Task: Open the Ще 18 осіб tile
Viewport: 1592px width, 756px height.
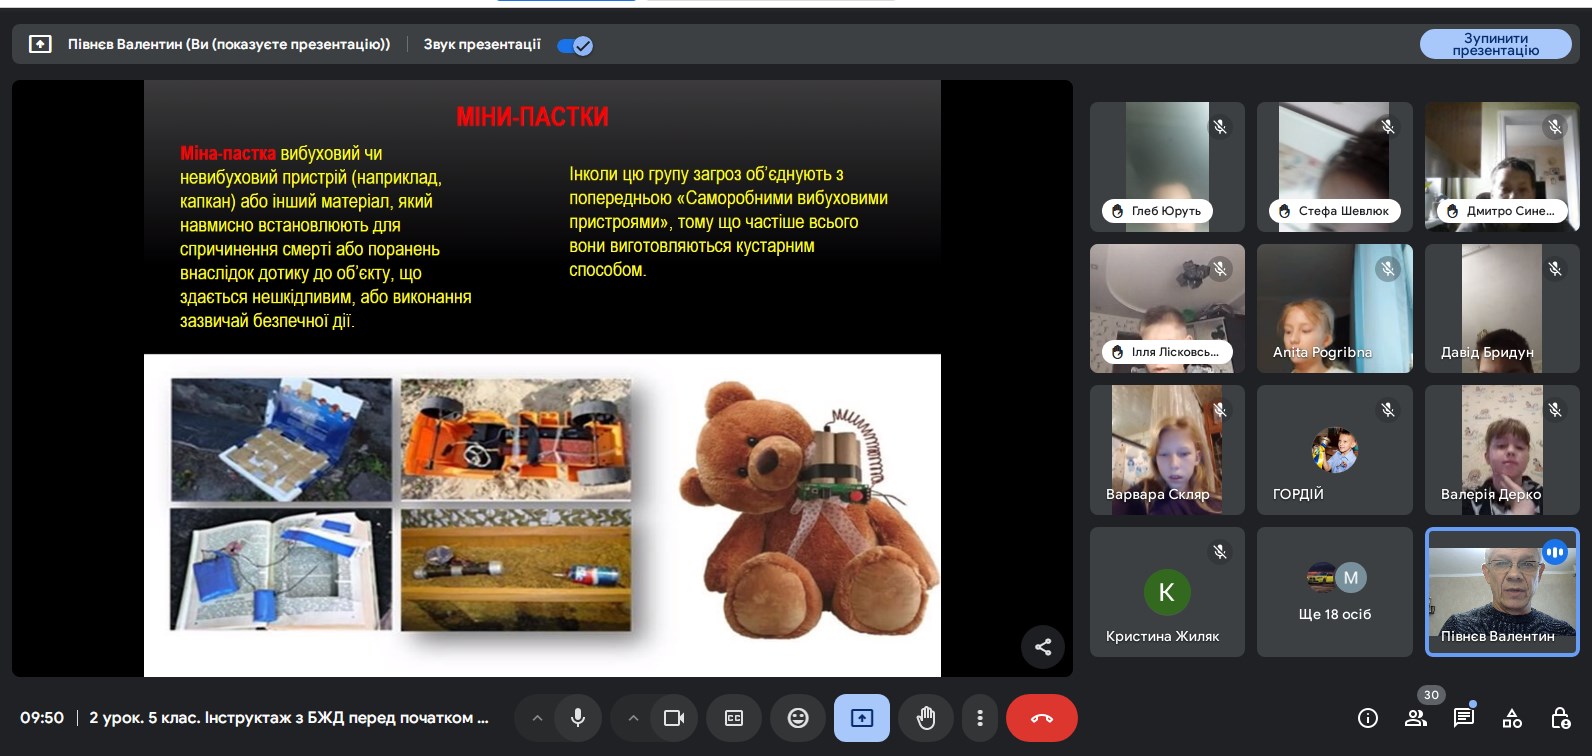Action: 1335,592
